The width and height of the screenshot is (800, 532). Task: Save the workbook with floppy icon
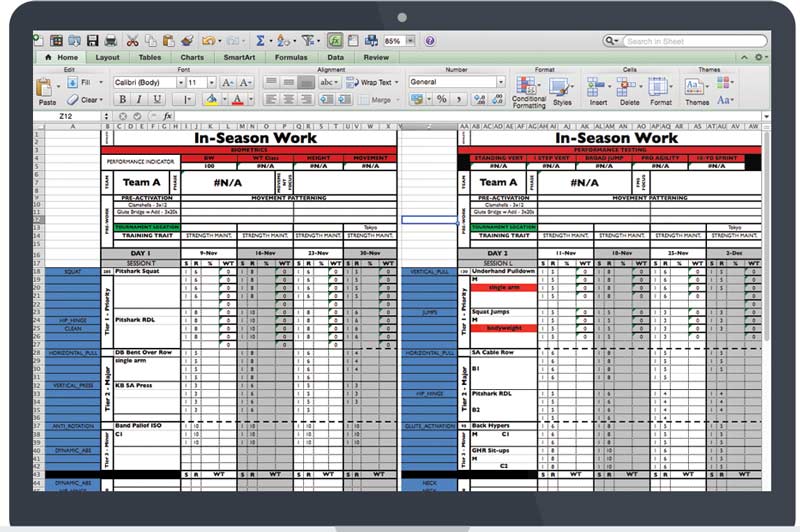[92, 41]
